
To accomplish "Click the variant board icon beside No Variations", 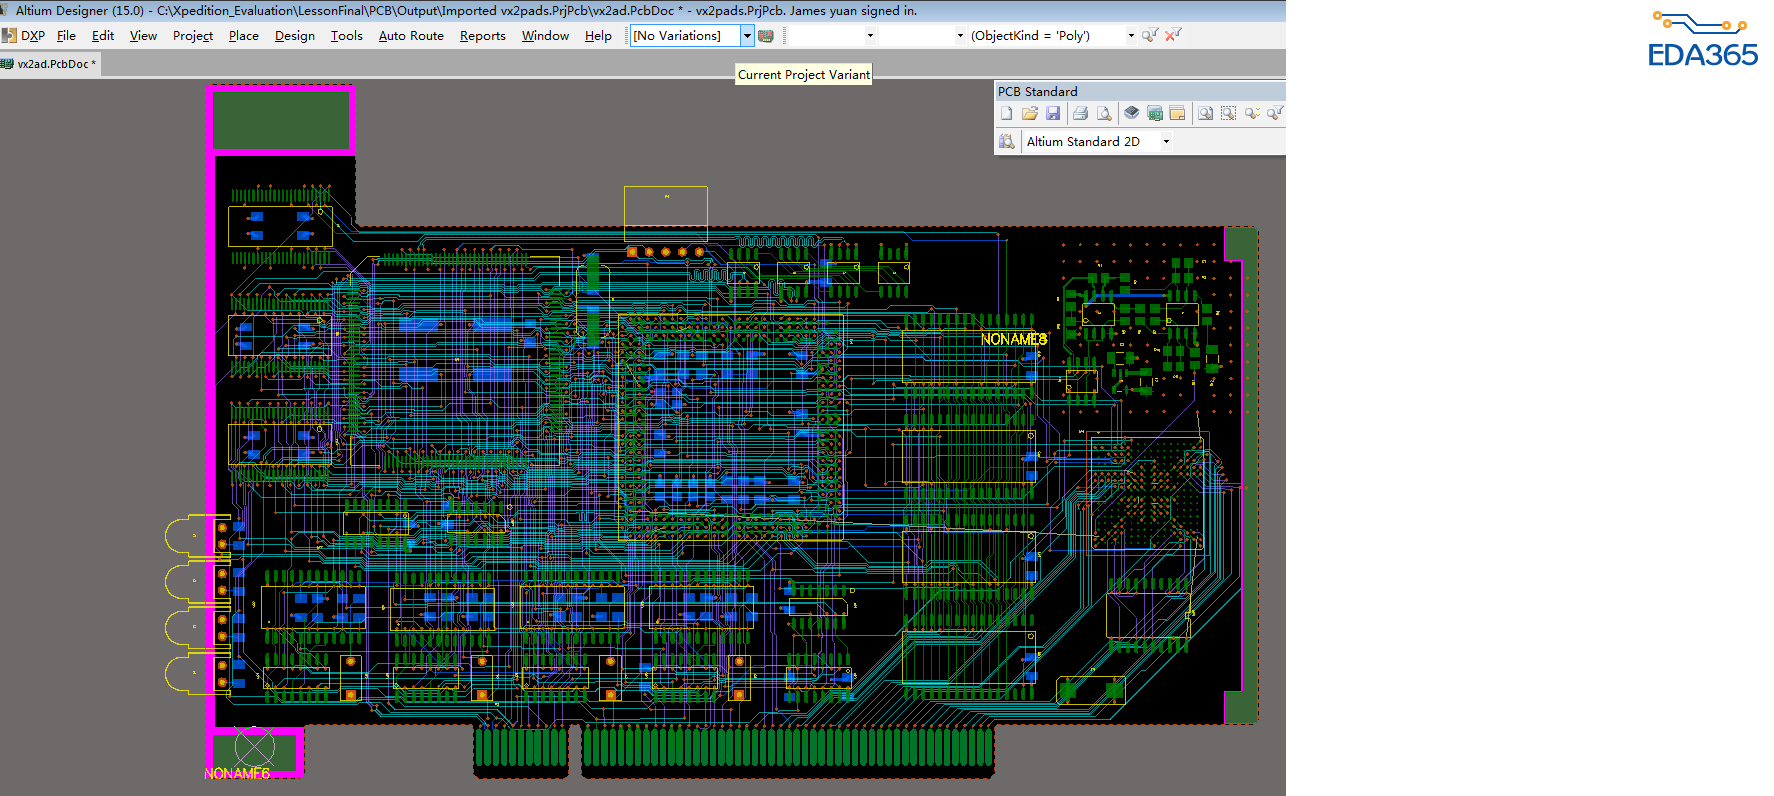I will tap(766, 36).
